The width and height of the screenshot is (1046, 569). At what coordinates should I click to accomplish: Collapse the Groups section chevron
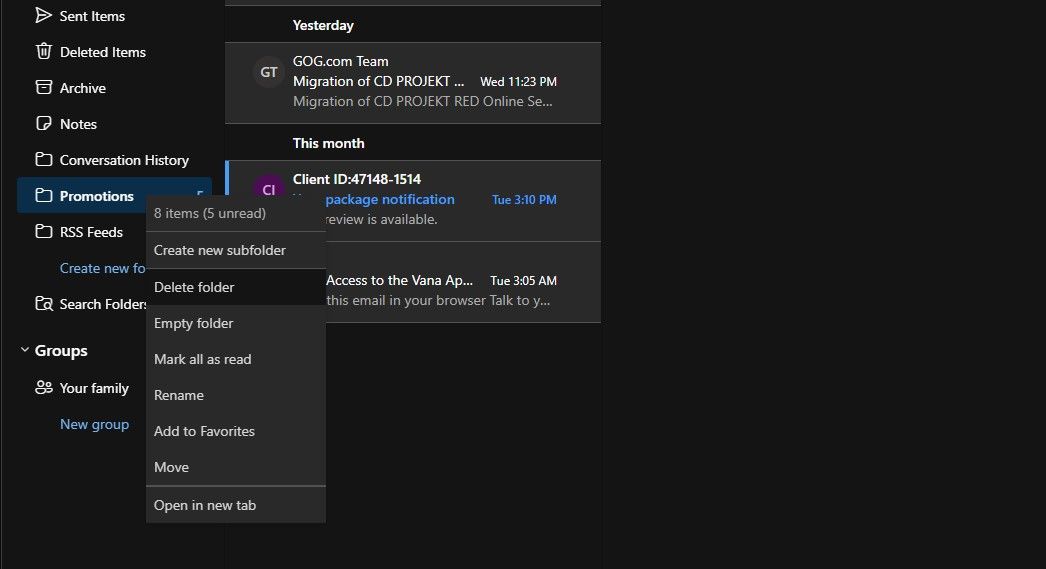pyautogui.click(x=25, y=350)
